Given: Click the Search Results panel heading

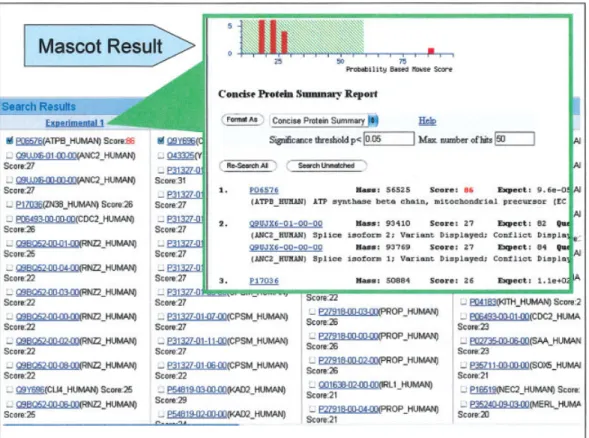Looking at the screenshot, I should 39,107.
